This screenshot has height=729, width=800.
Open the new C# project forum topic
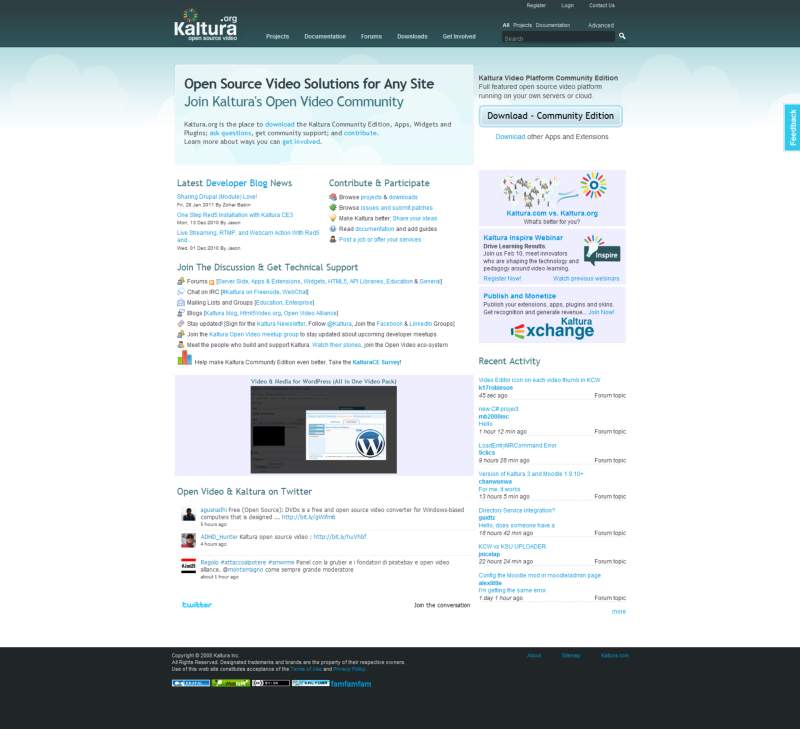(x=498, y=409)
